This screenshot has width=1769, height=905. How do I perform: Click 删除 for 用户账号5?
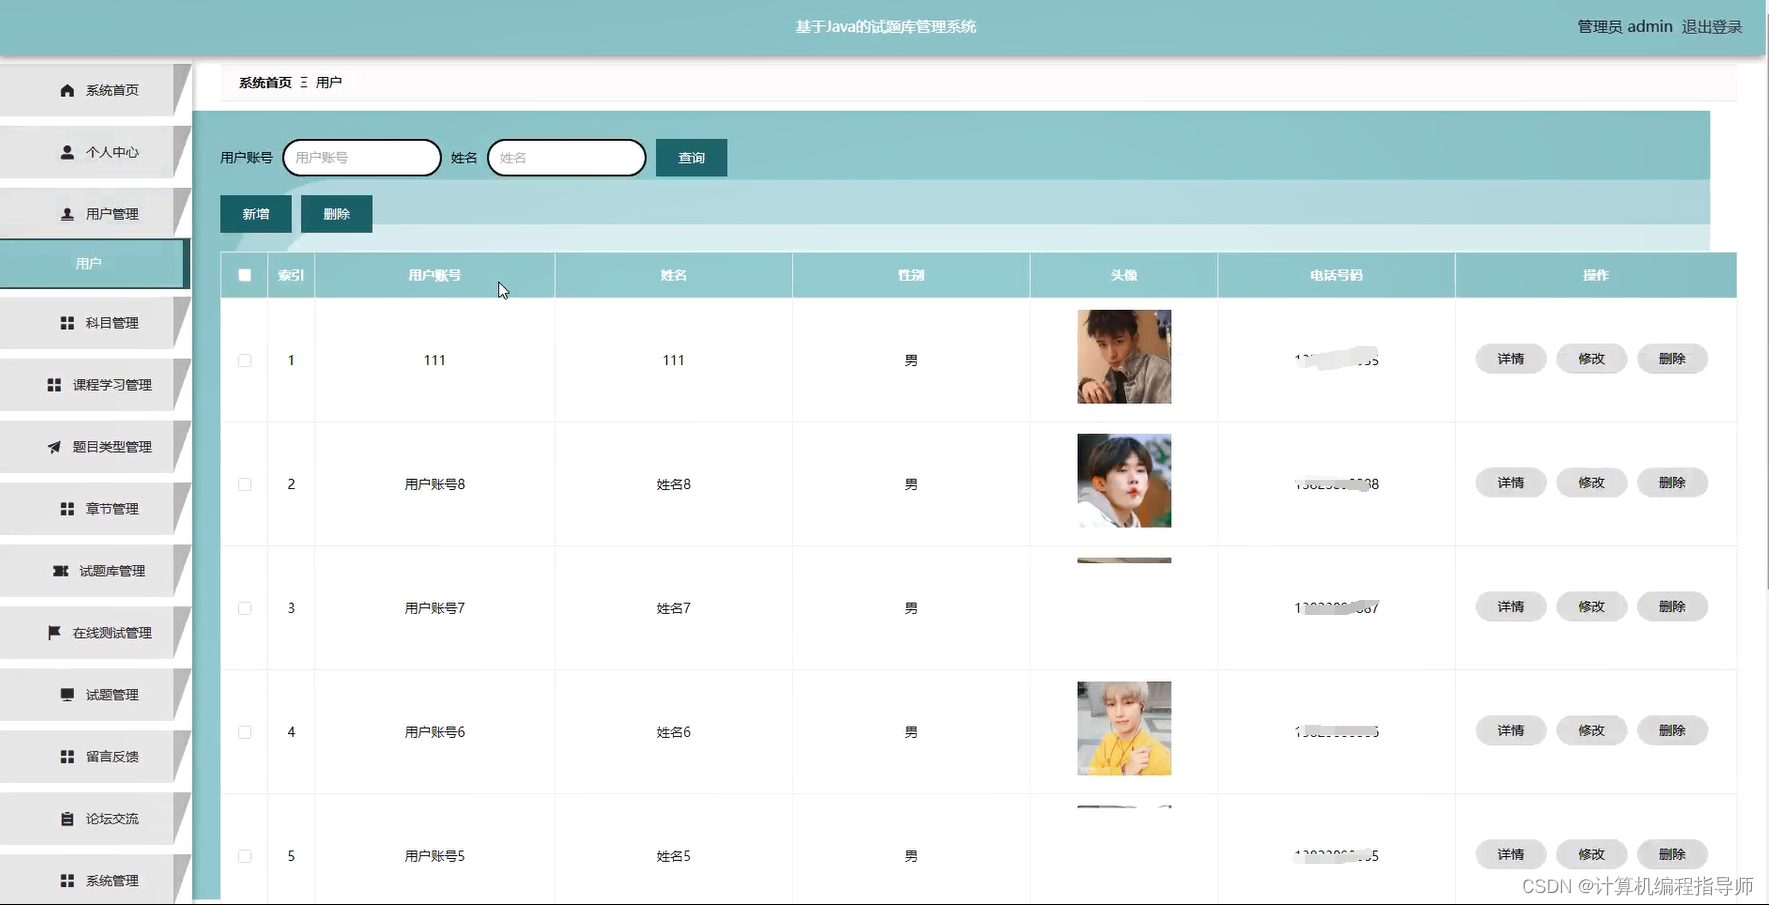click(1672, 855)
